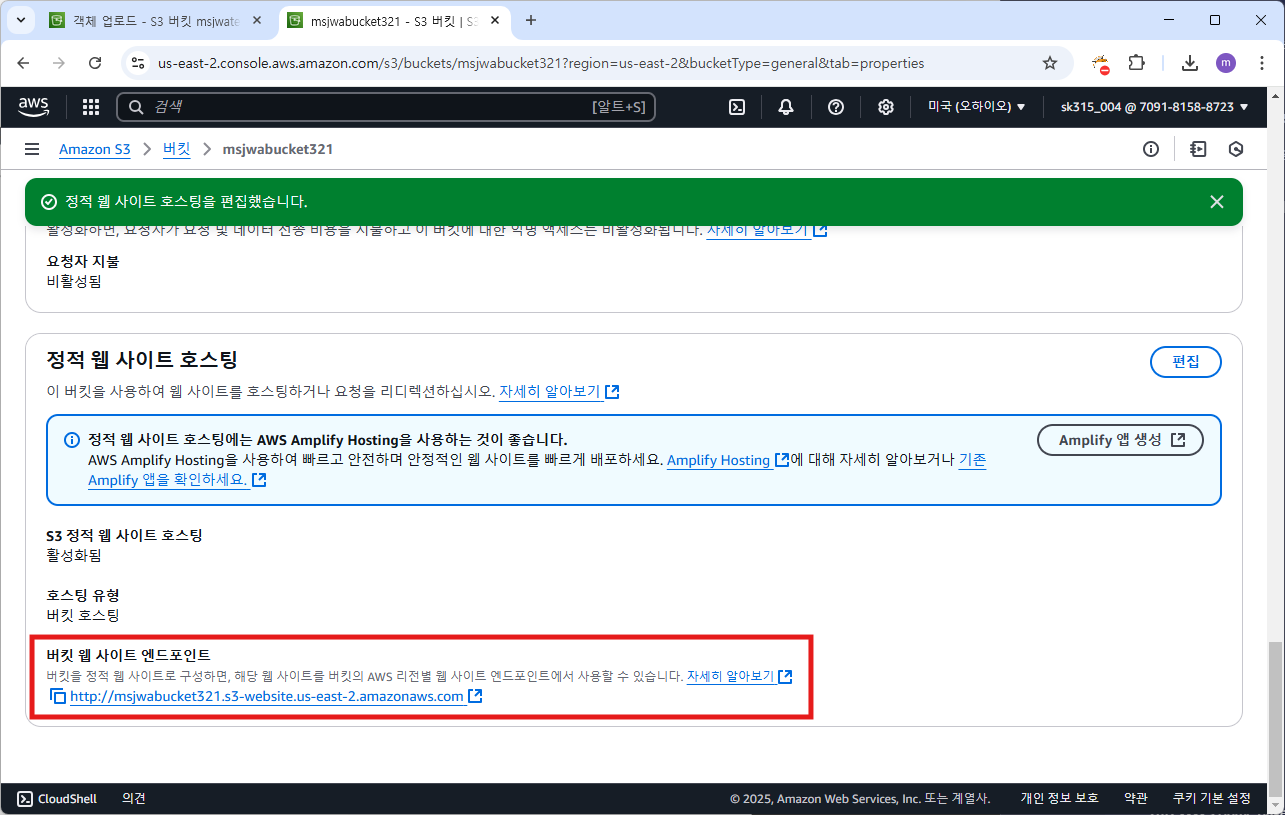Open the Chrome profile avatar
1285x815 pixels.
1226,63
